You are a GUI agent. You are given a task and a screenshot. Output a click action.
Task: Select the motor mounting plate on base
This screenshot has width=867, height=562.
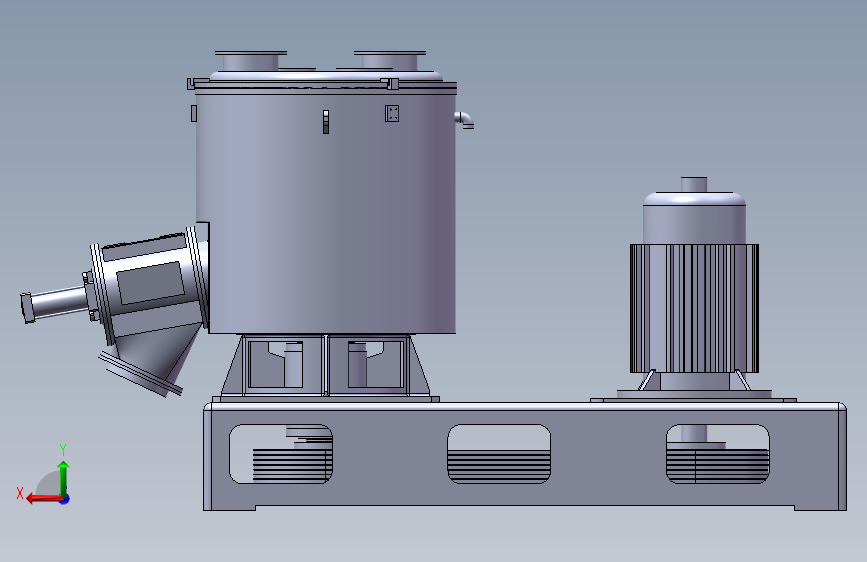693,399
